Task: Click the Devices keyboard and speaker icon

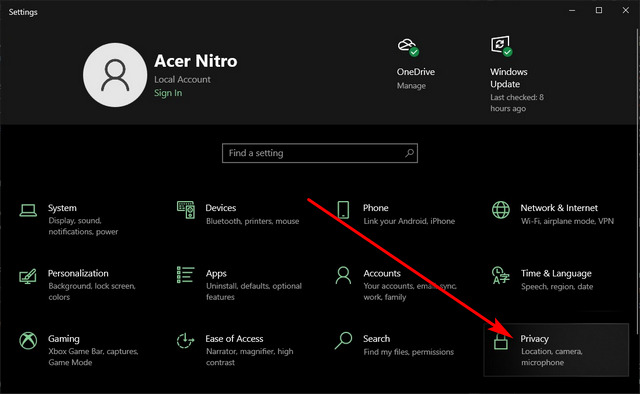Action: click(x=186, y=210)
